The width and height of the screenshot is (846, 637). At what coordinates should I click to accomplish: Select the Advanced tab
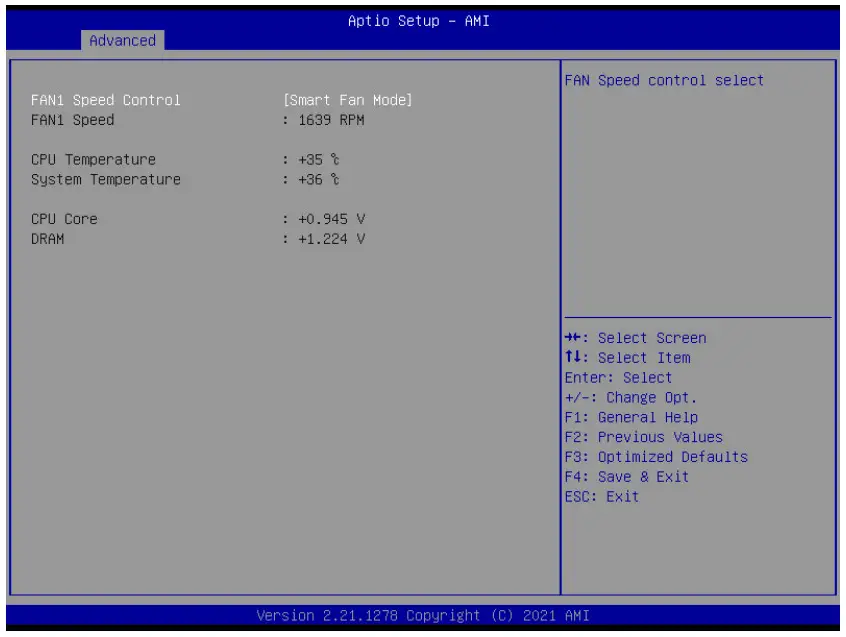[x=121, y=42]
